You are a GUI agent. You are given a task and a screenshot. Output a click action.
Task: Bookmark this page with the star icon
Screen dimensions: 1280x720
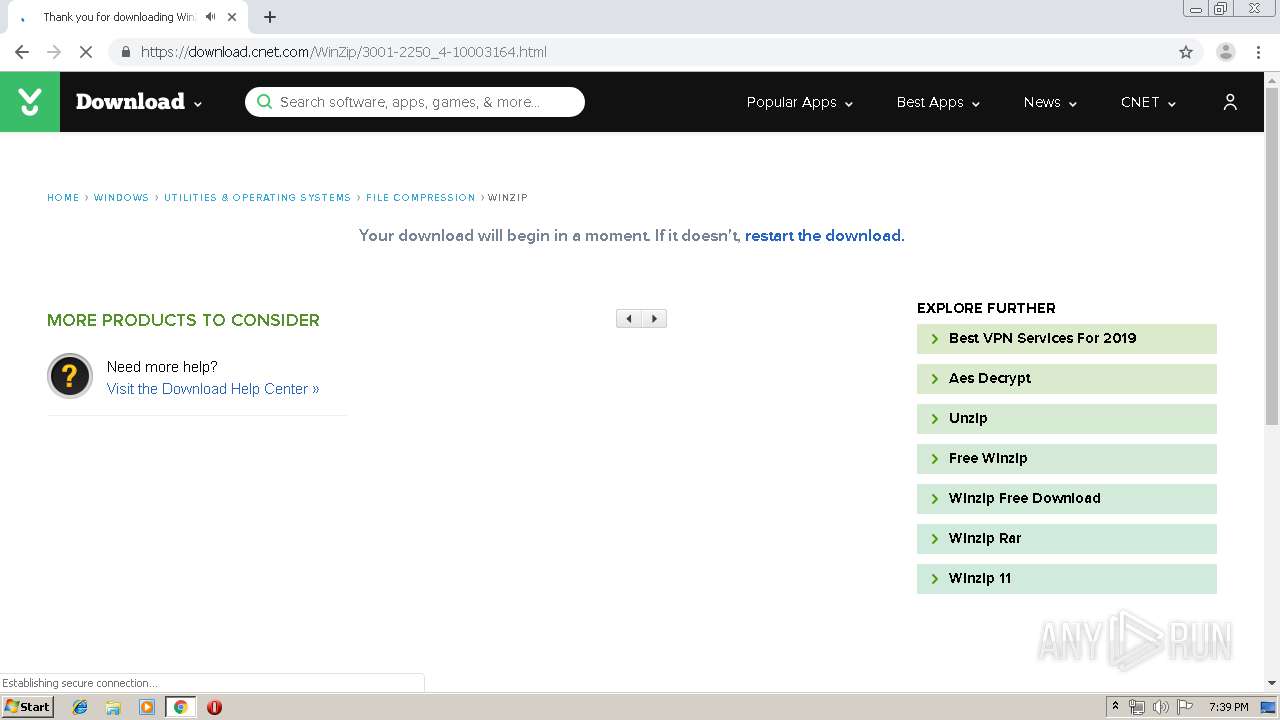tap(1186, 52)
